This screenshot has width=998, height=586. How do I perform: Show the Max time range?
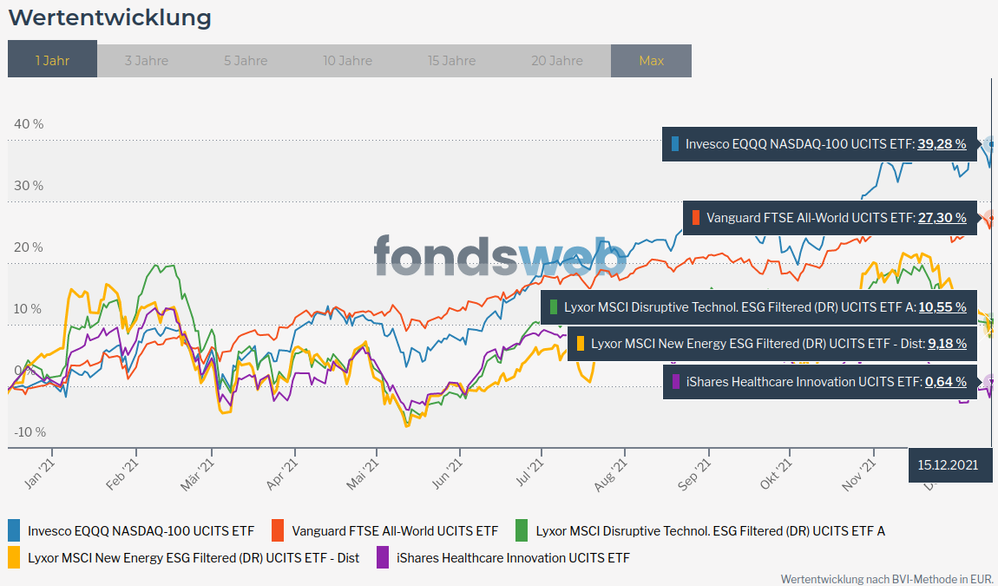(651, 60)
